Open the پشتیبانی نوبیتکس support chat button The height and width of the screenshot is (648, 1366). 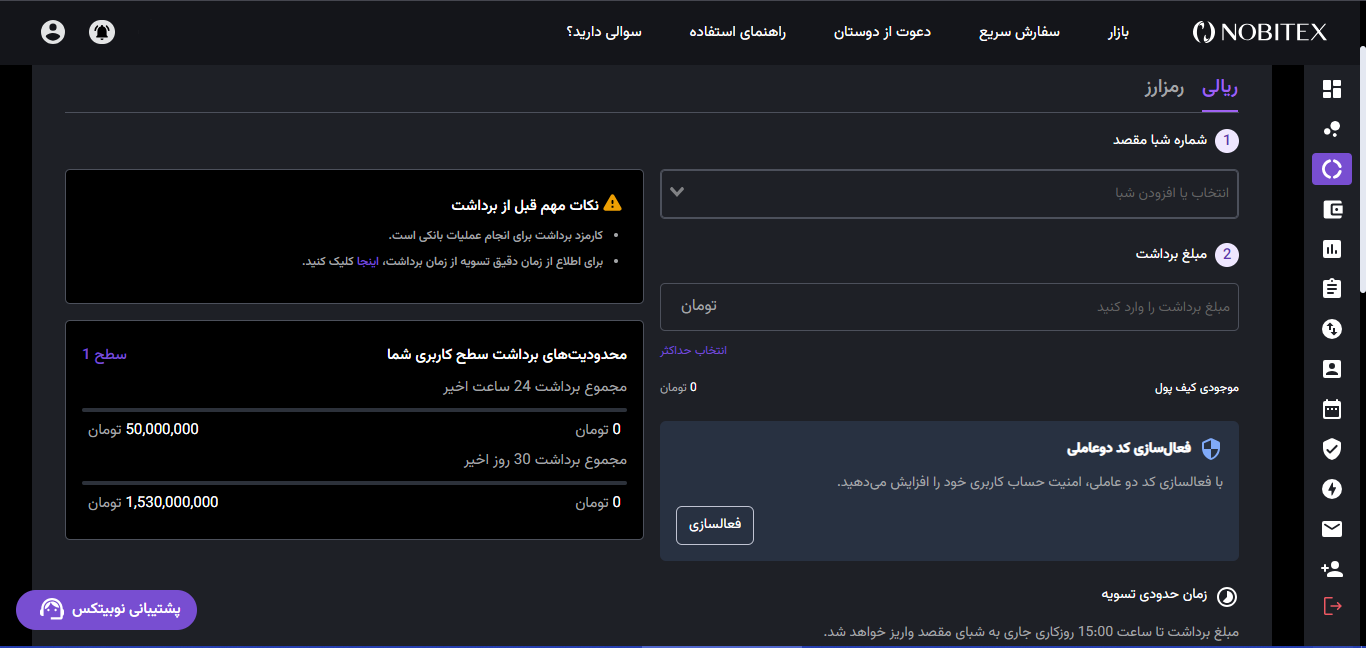tap(106, 609)
